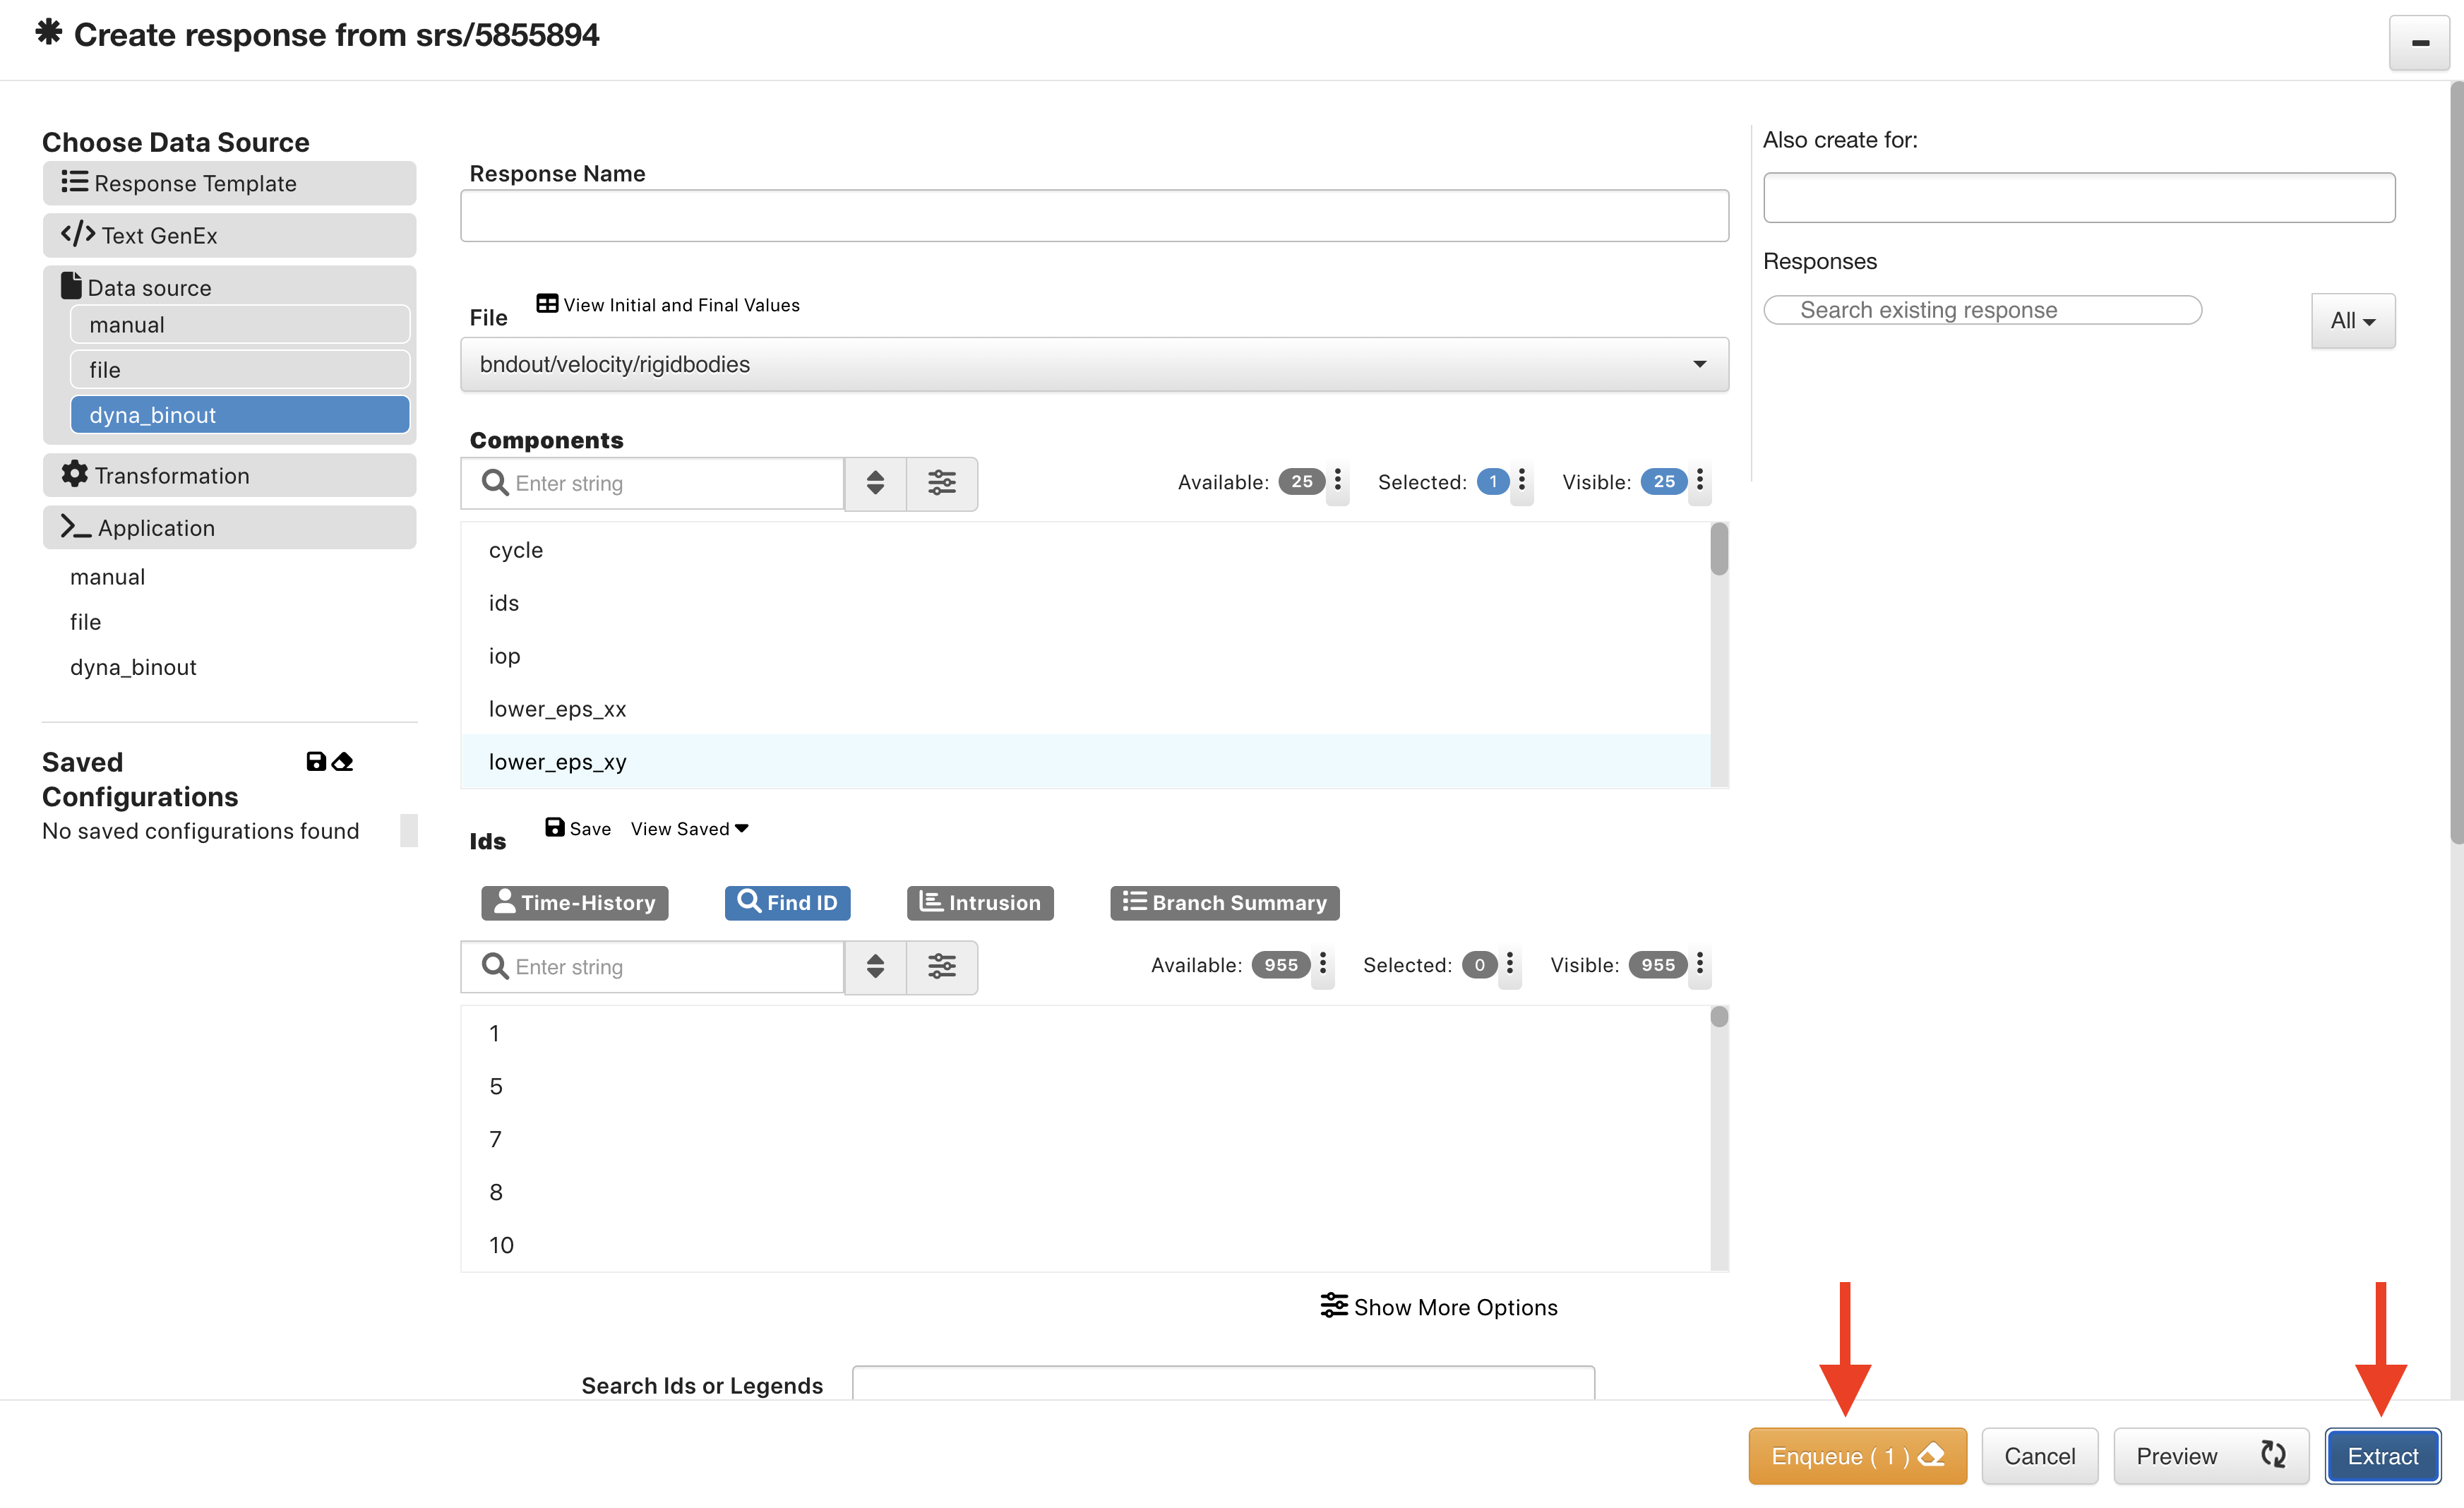
Task: Select the Transformation section
Action: coord(229,476)
